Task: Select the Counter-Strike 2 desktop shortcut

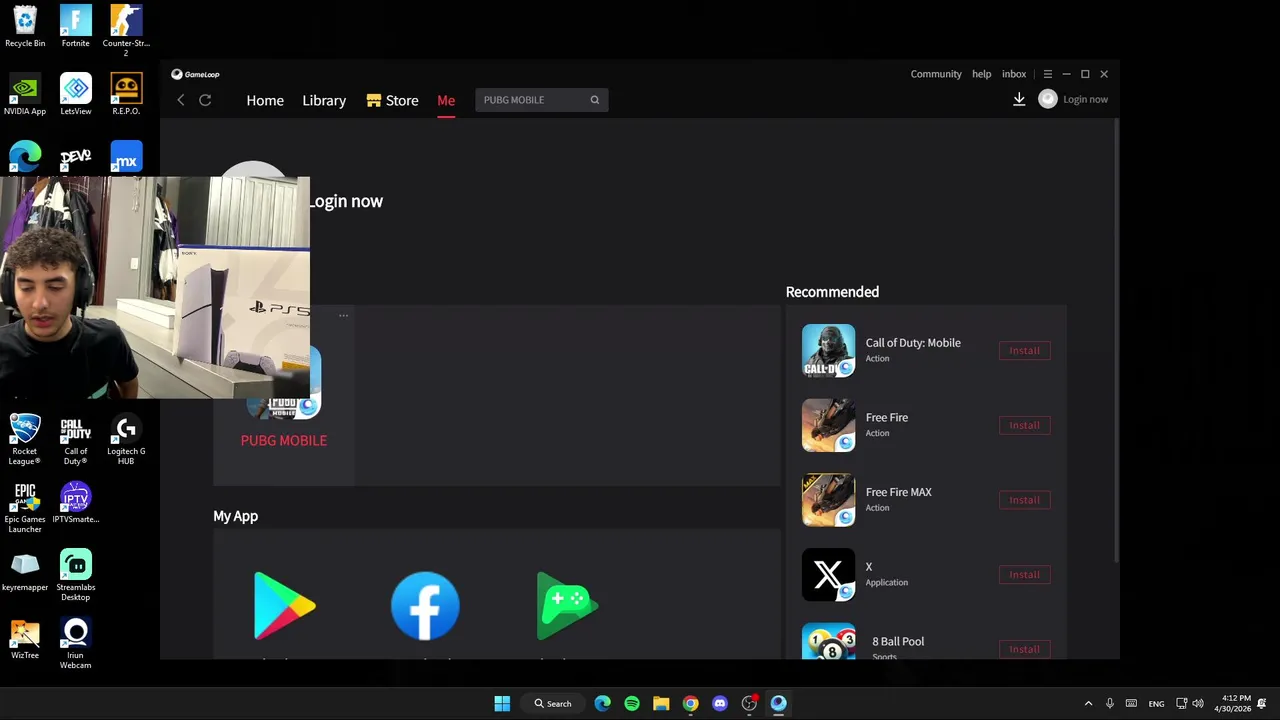Action: click(126, 30)
